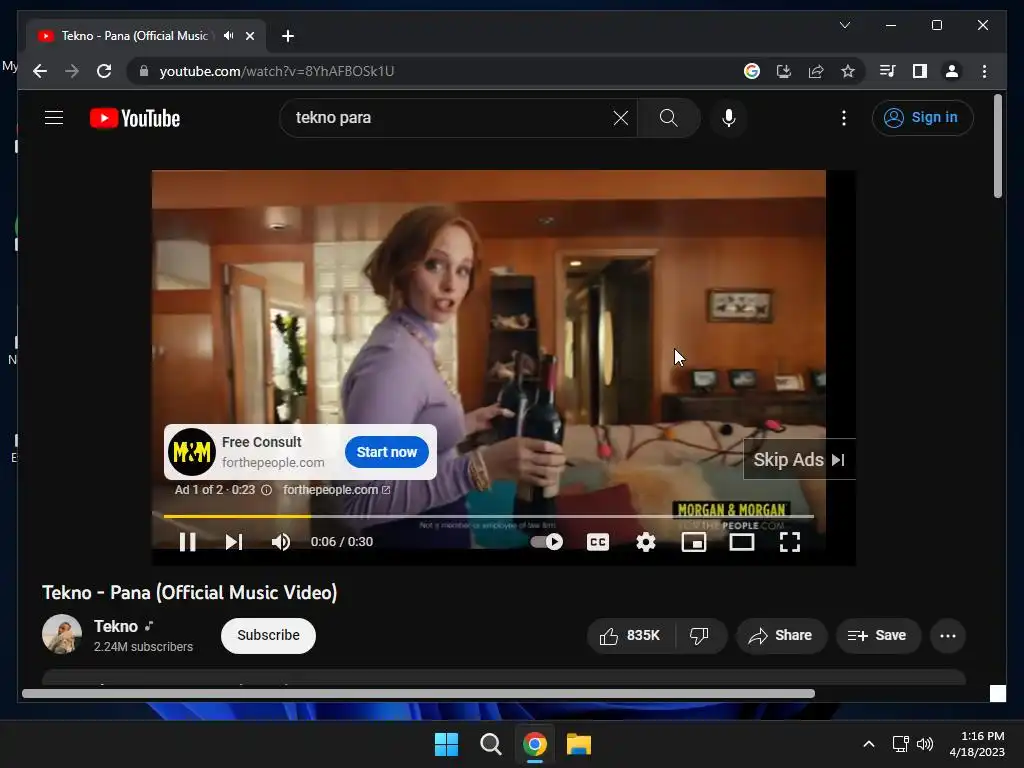Open more actions ellipsis menu
This screenshot has height=768, width=1024.
(x=948, y=635)
